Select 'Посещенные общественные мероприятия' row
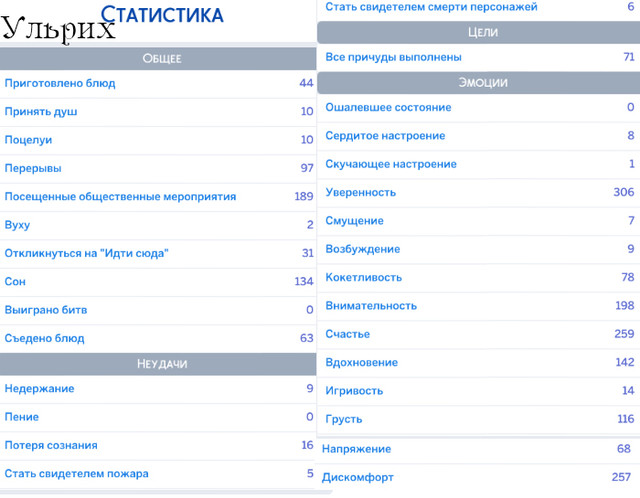 (158, 197)
